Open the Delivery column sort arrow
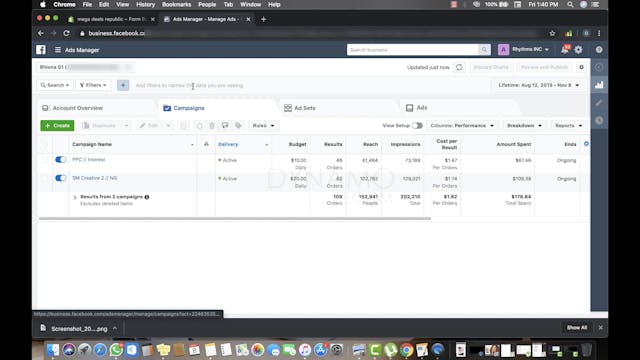The height and width of the screenshot is (360, 640). point(267,144)
